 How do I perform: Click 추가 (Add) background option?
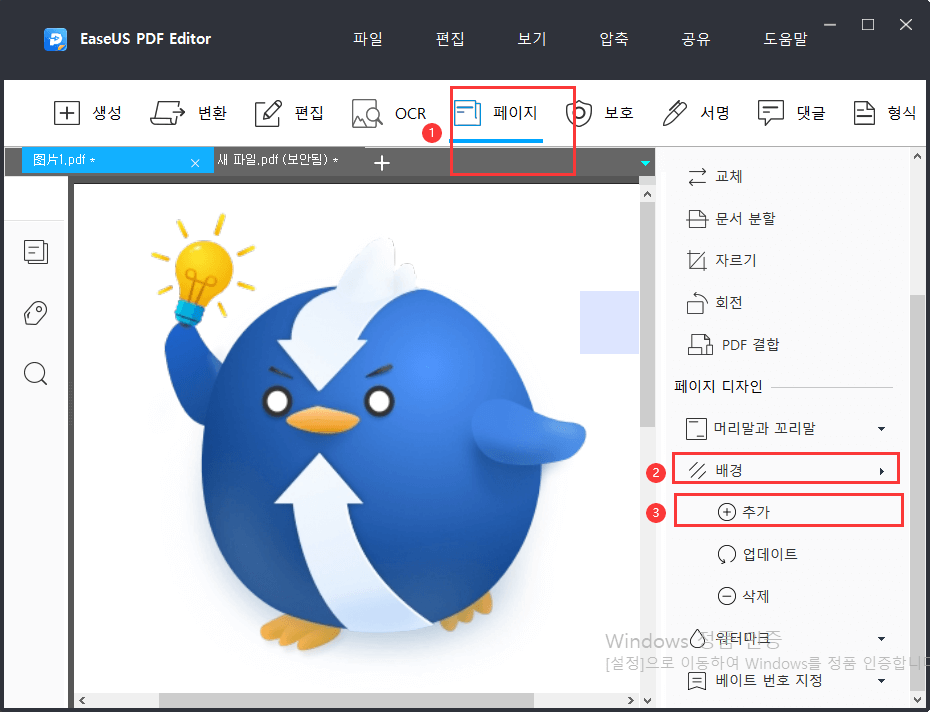pyautogui.click(x=744, y=512)
